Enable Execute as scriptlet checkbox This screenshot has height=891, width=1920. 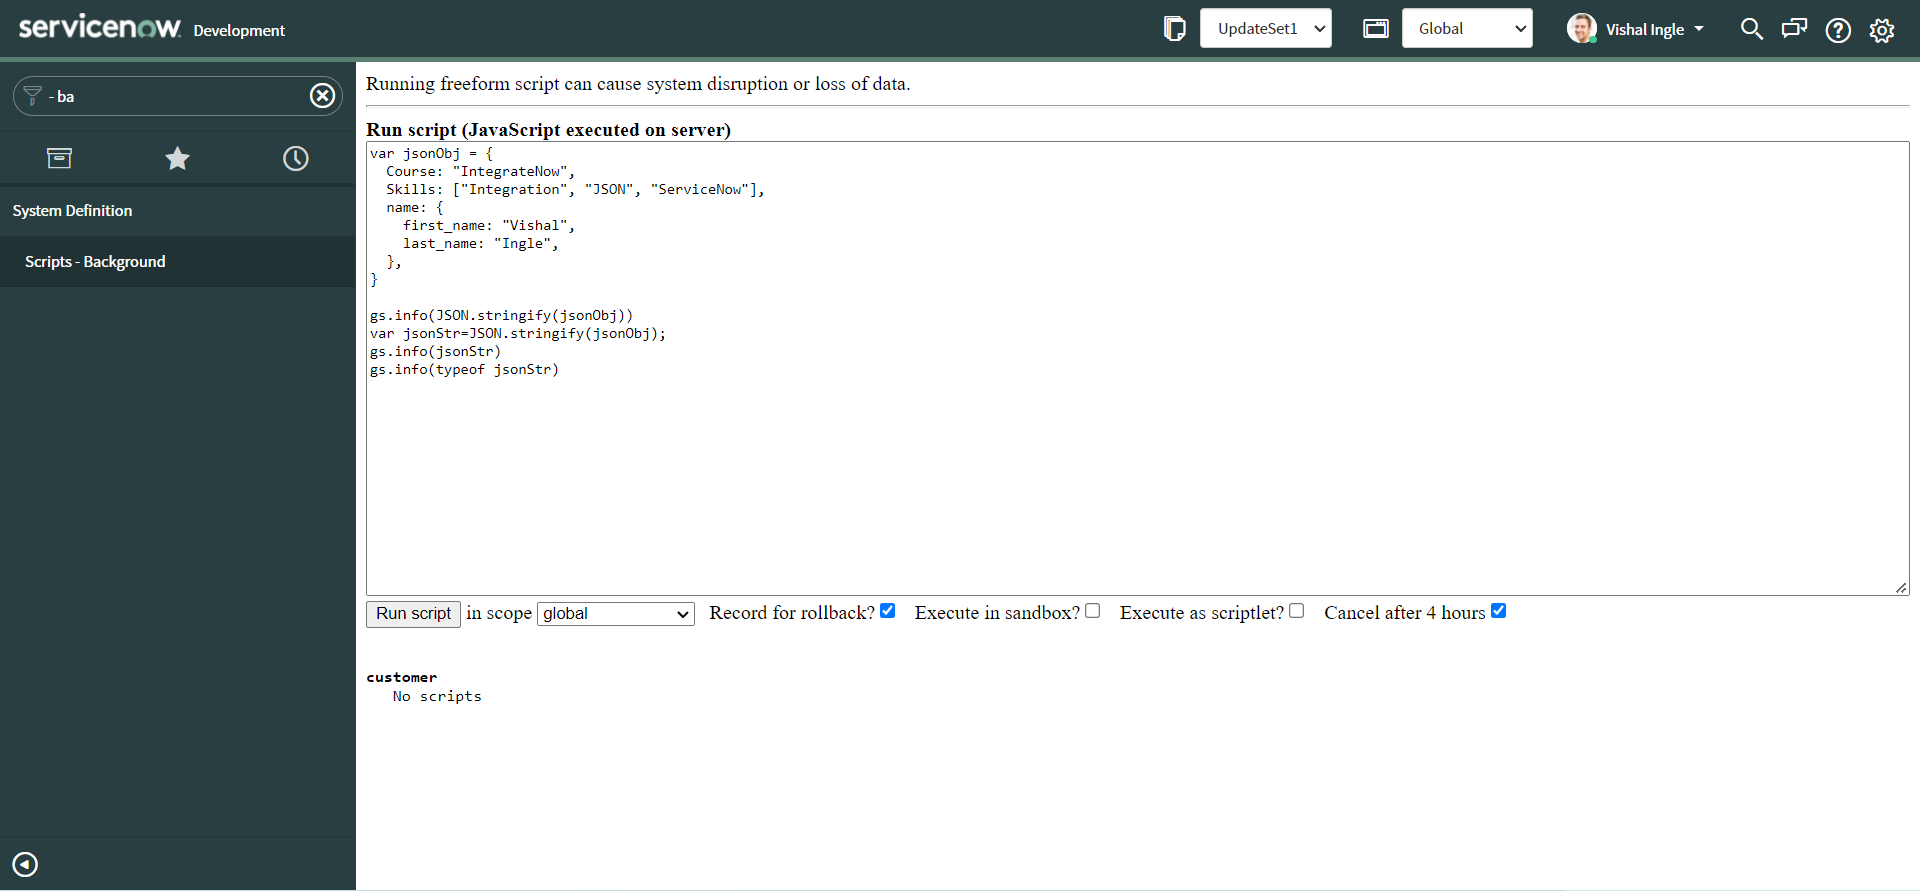pyautogui.click(x=1297, y=611)
